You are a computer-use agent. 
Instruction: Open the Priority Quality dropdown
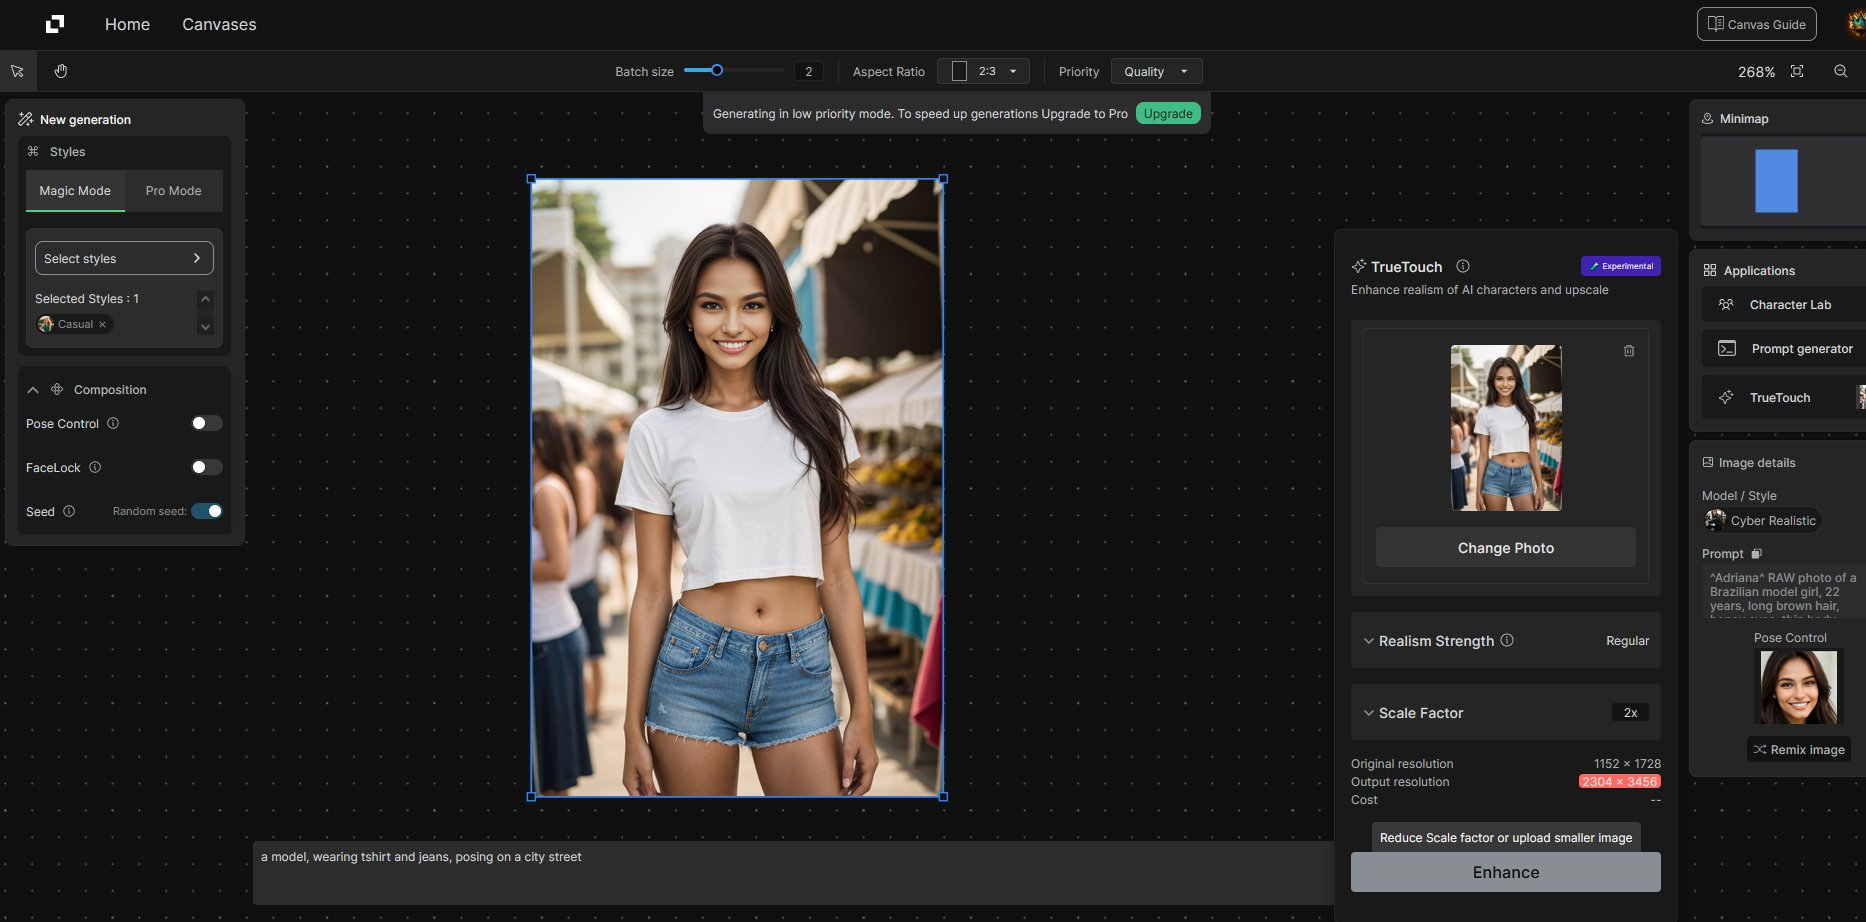(1156, 71)
